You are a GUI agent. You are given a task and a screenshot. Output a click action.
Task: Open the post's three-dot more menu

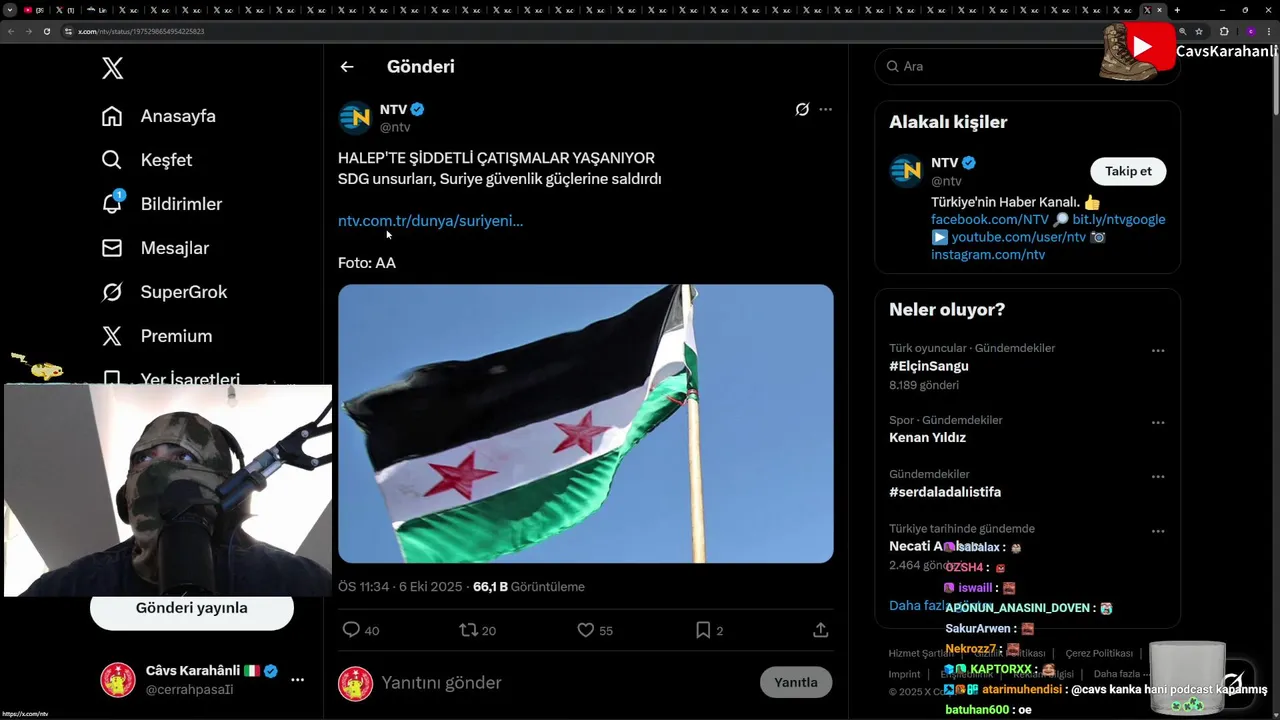coord(825,109)
